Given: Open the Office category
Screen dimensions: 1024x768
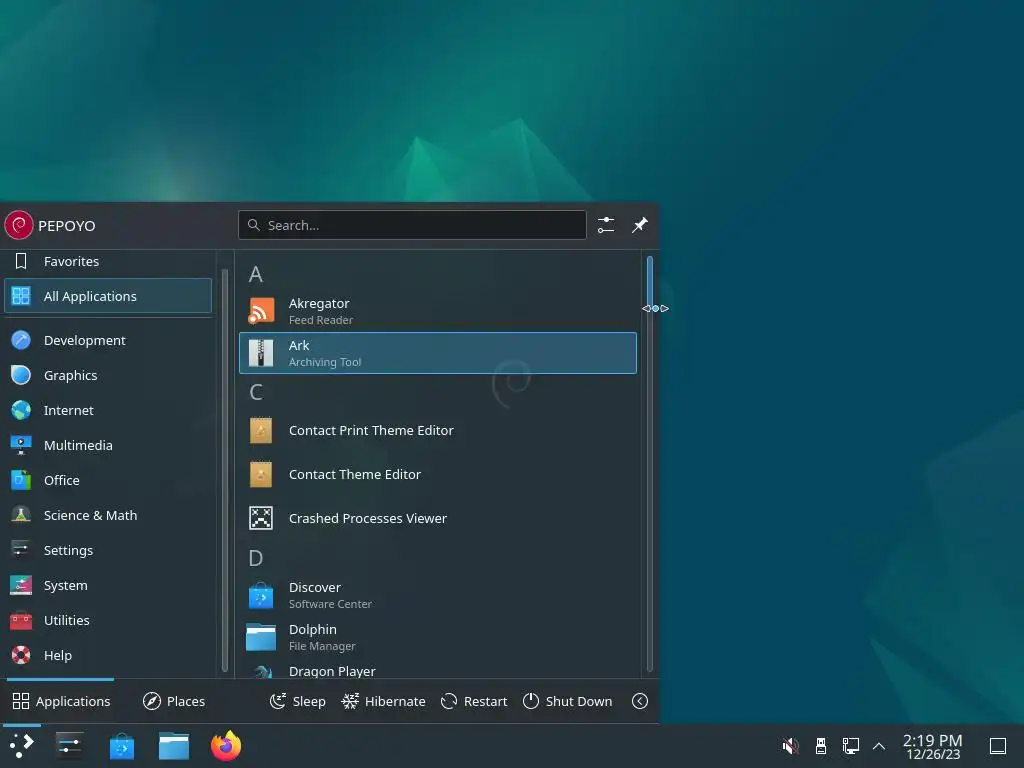Looking at the screenshot, I should coord(108,480).
